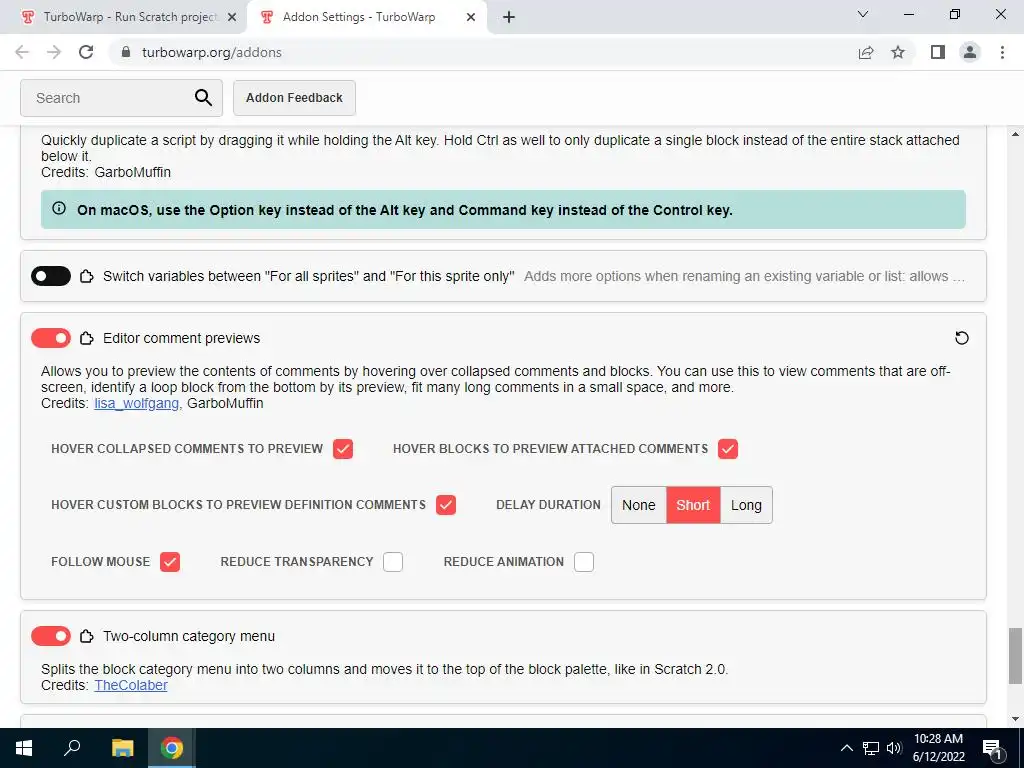The height and width of the screenshot is (768, 1024).
Task: Open lisa_wolfgang credit link
Action: click(136, 404)
